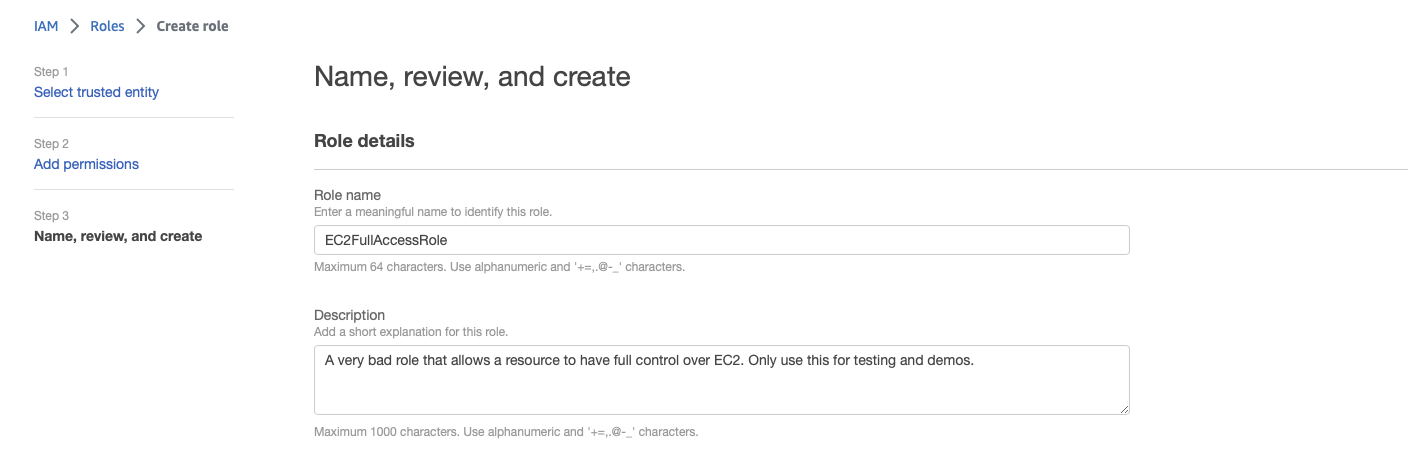Click the chevron between IAM and Roles
Viewport: 1428px width, 469px height.
pyautogui.click(x=75, y=27)
